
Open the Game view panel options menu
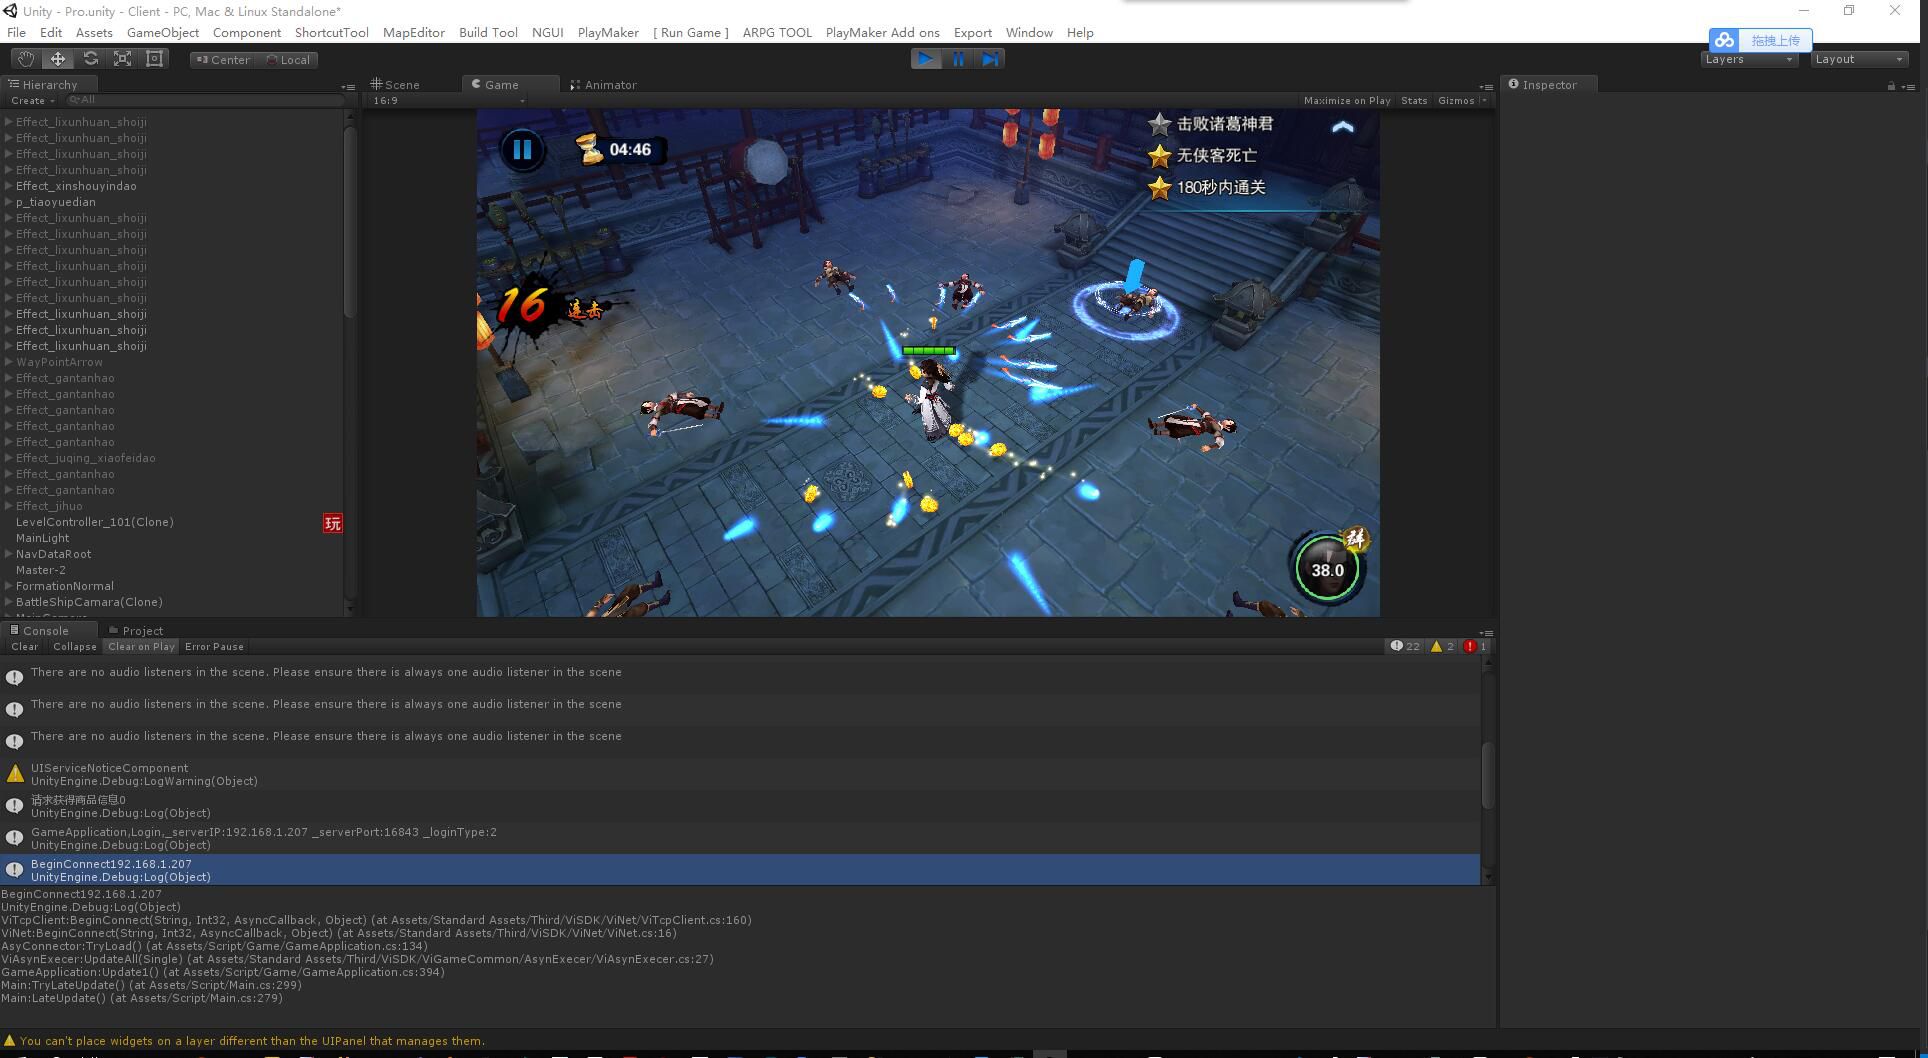click(x=1486, y=86)
